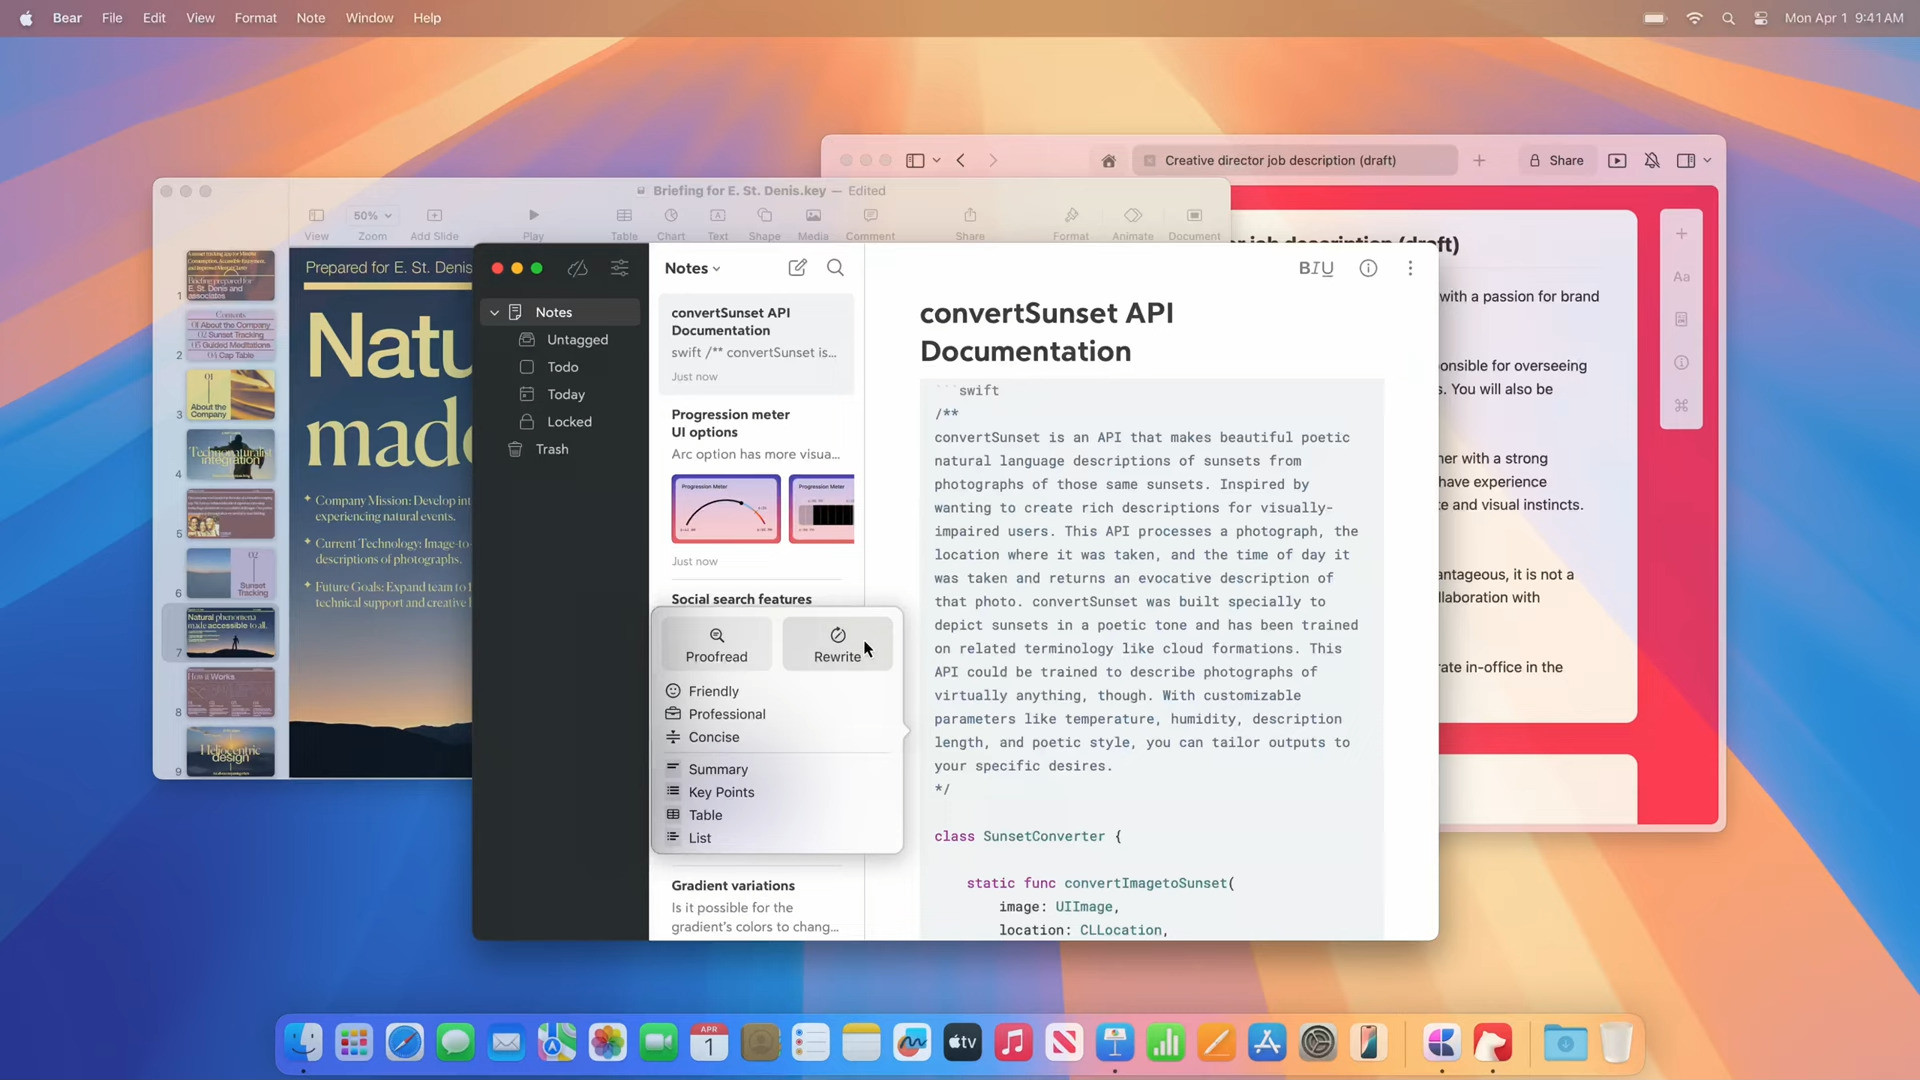Image resolution: width=1920 pixels, height=1080 pixels.
Task: Open Bear app menu in menu bar
Action: pos(67,17)
